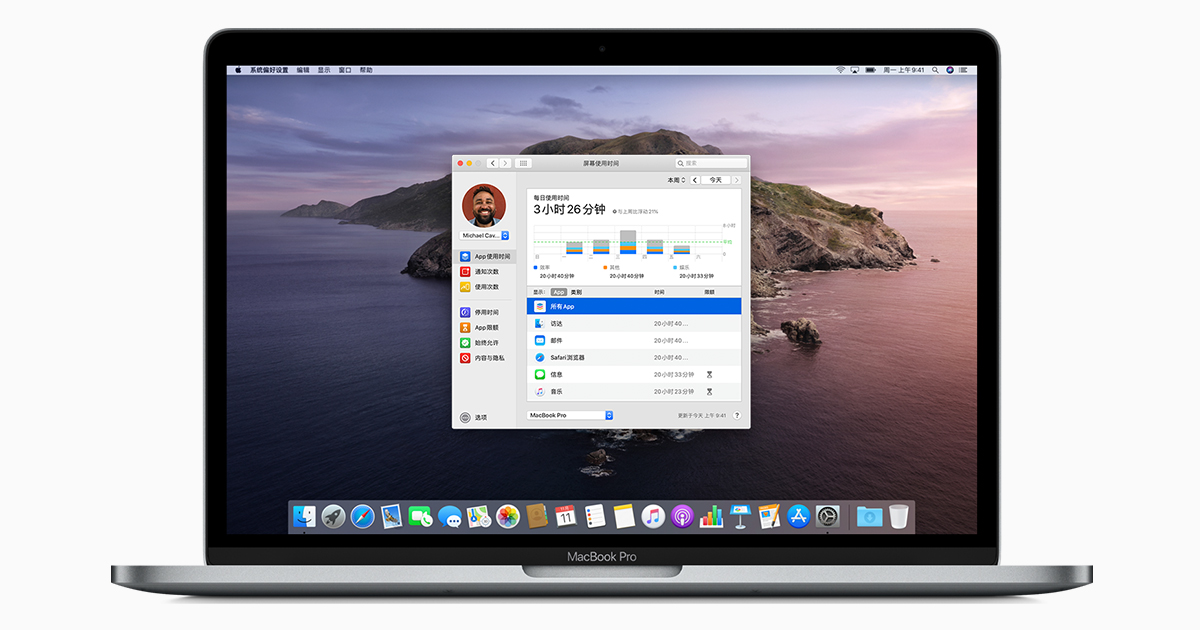
Task: Open the 本周 time range dropdown
Action: tap(676, 180)
